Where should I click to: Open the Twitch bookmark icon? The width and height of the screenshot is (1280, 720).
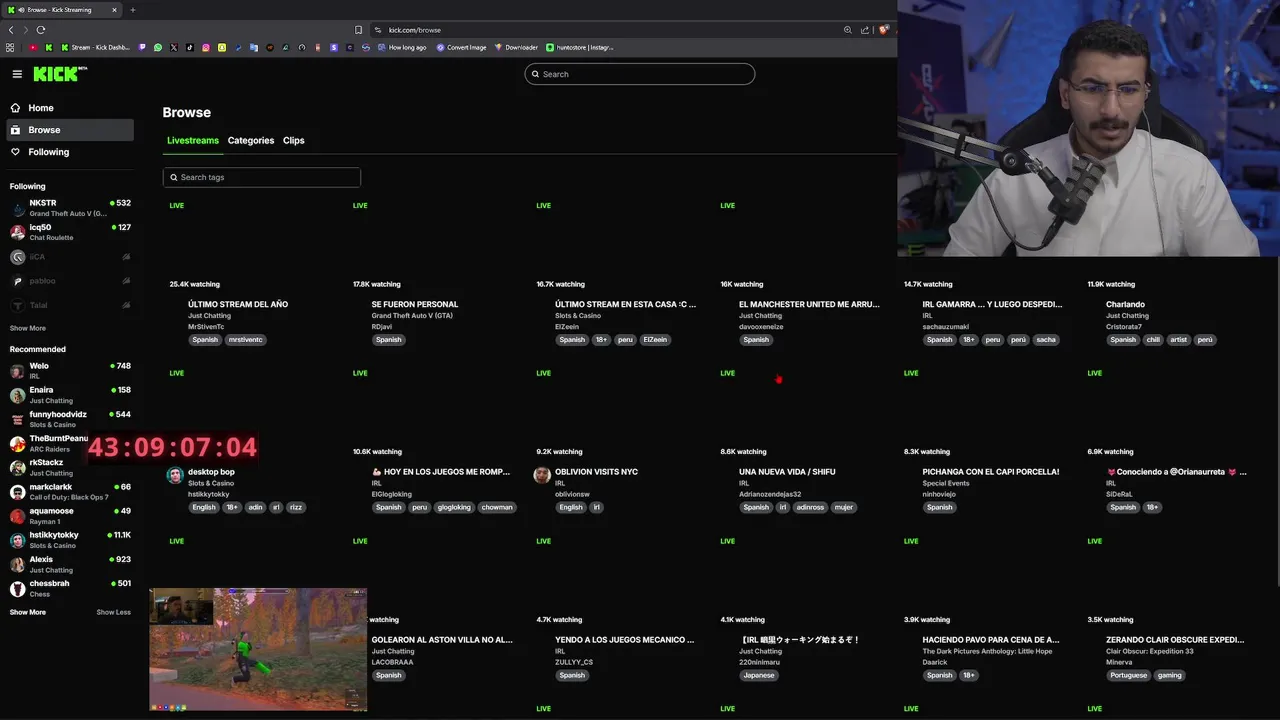click(142, 47)
